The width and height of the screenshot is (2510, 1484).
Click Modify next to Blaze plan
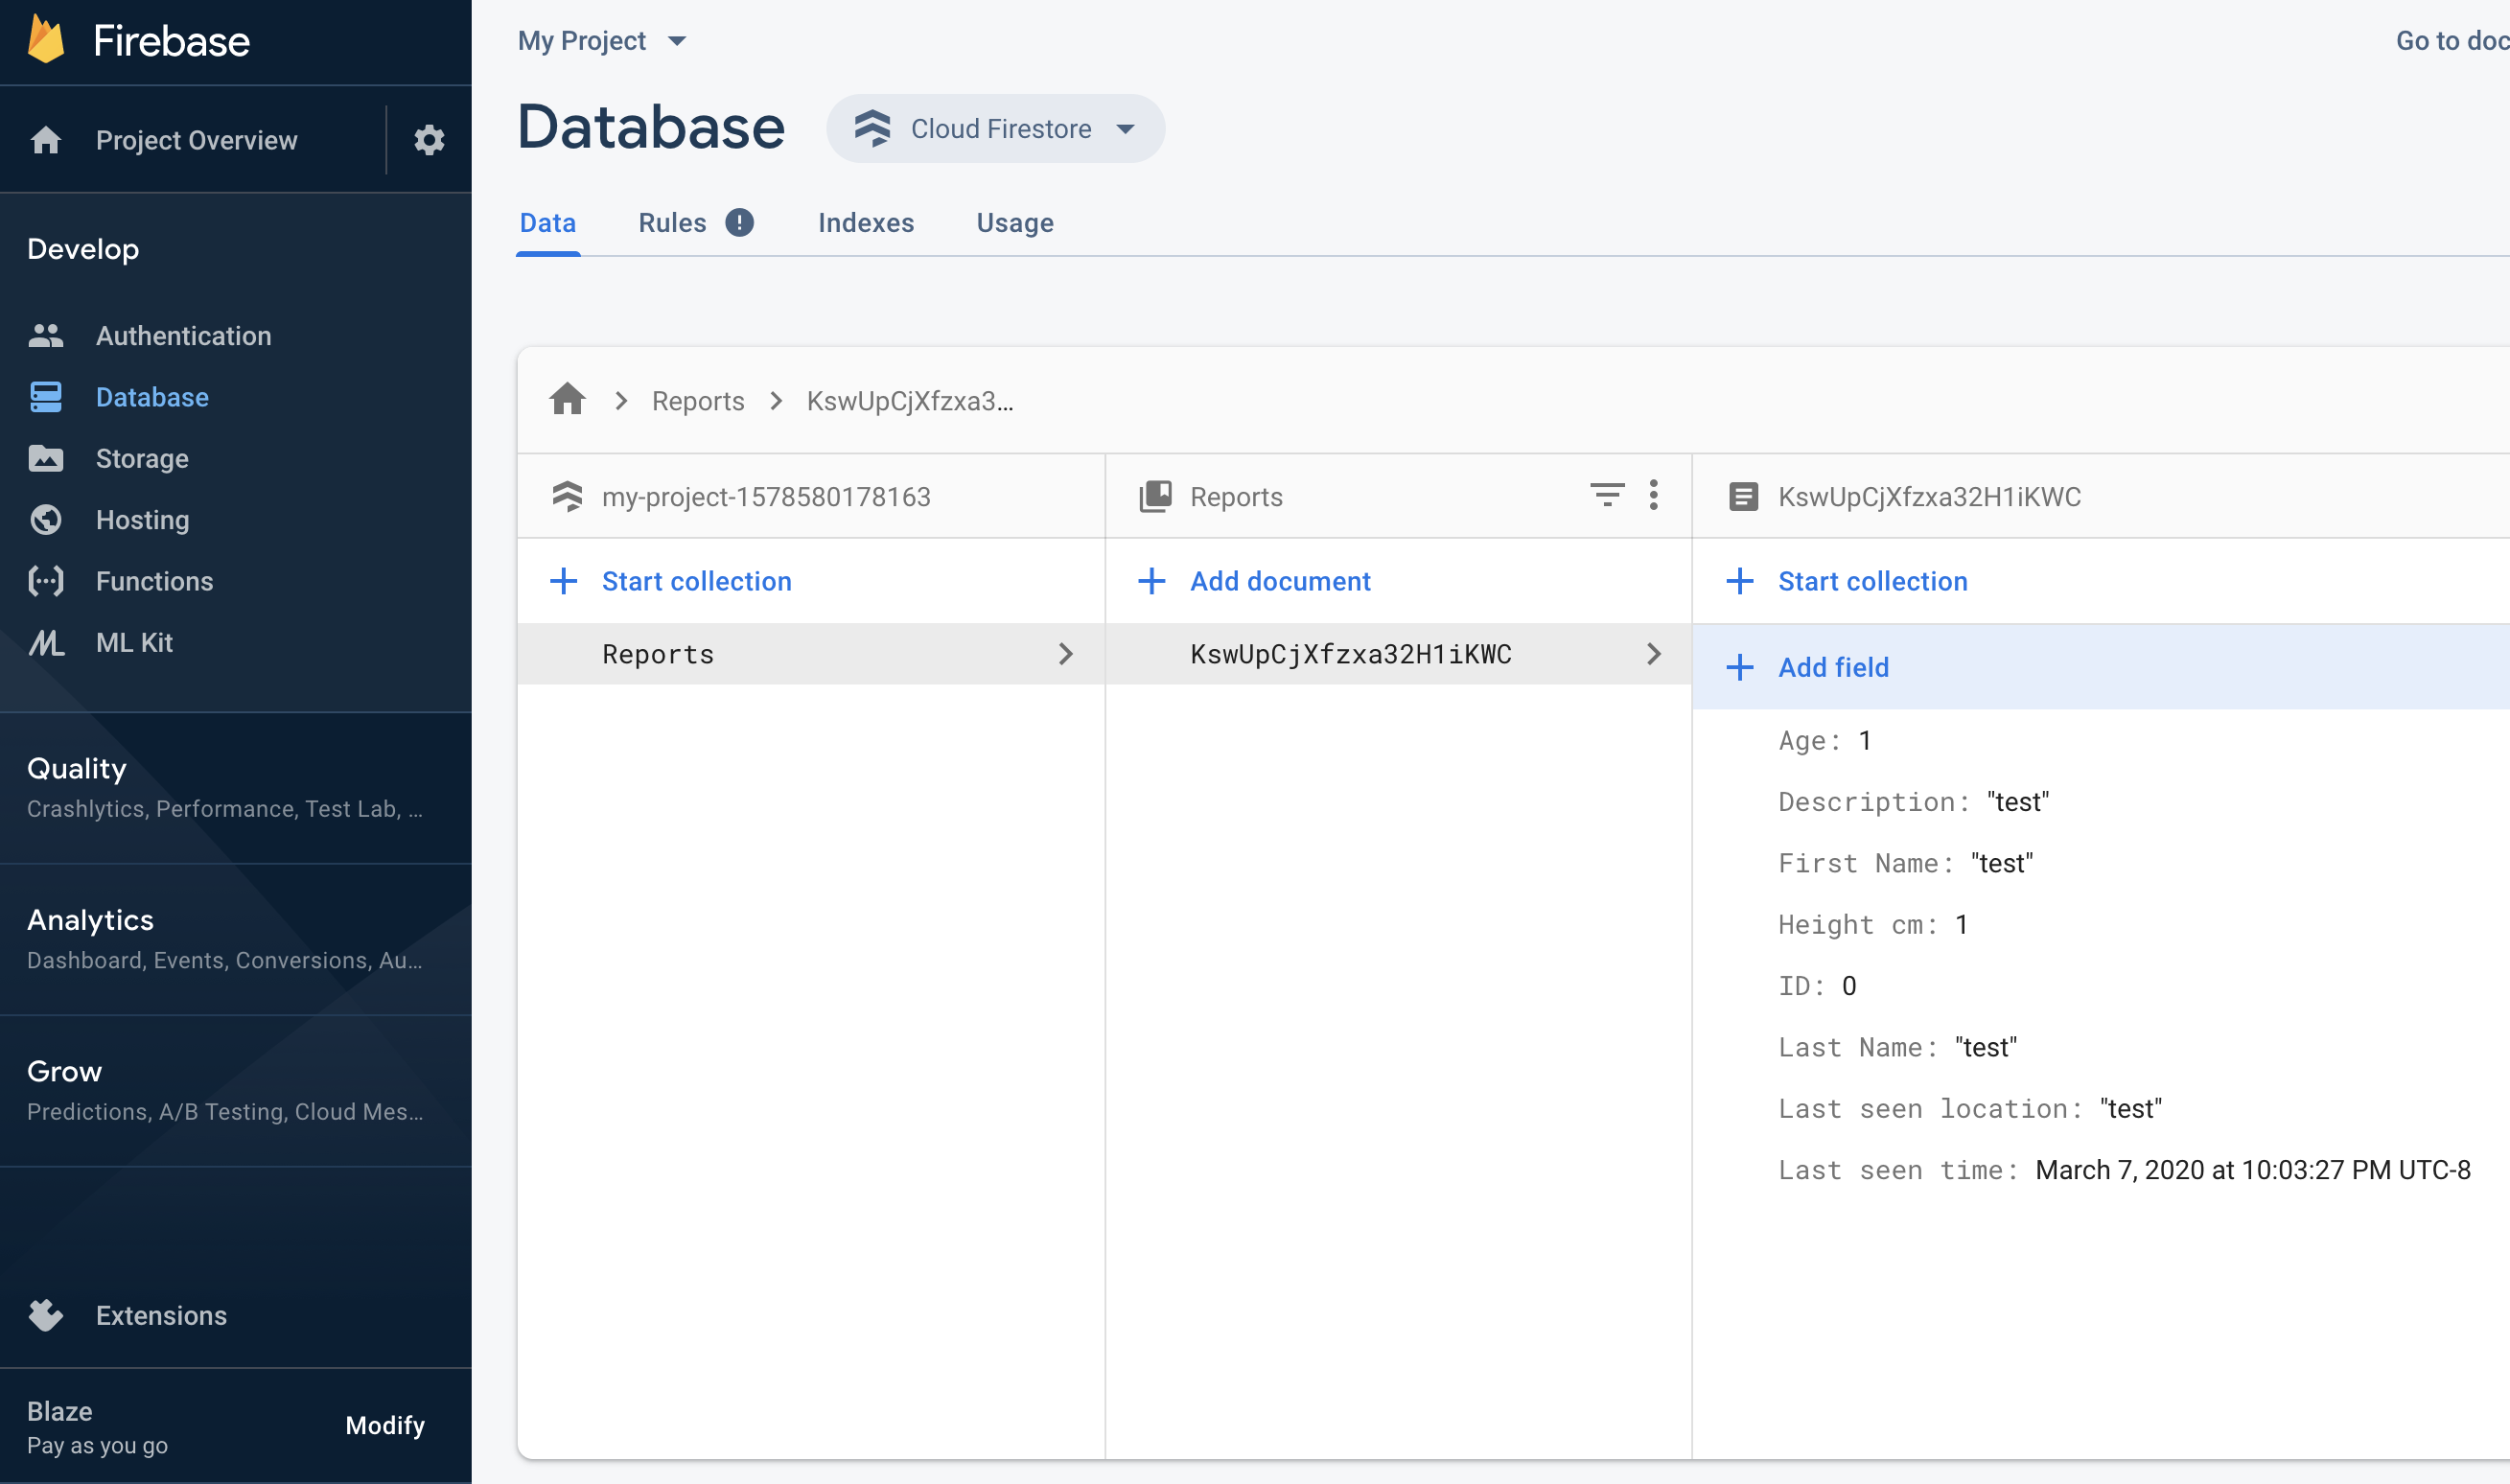point(385,1425)
